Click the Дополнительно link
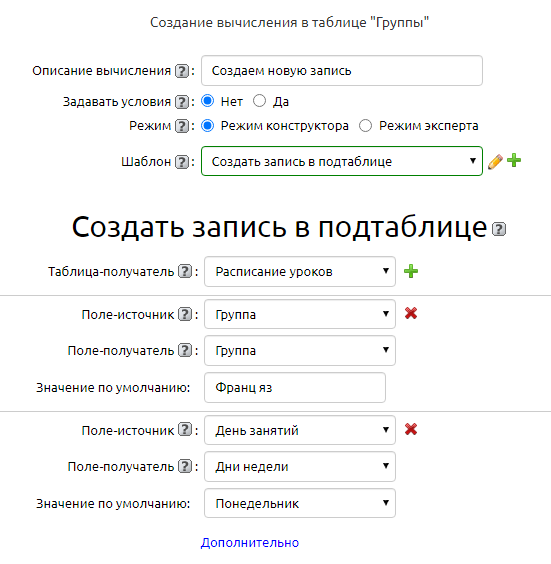 click(x=250, y=542)
